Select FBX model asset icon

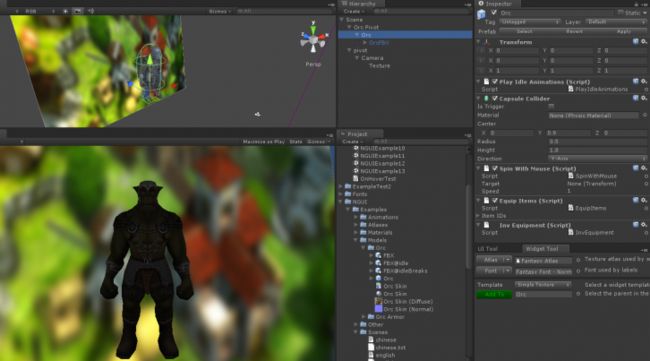(378, 256)
